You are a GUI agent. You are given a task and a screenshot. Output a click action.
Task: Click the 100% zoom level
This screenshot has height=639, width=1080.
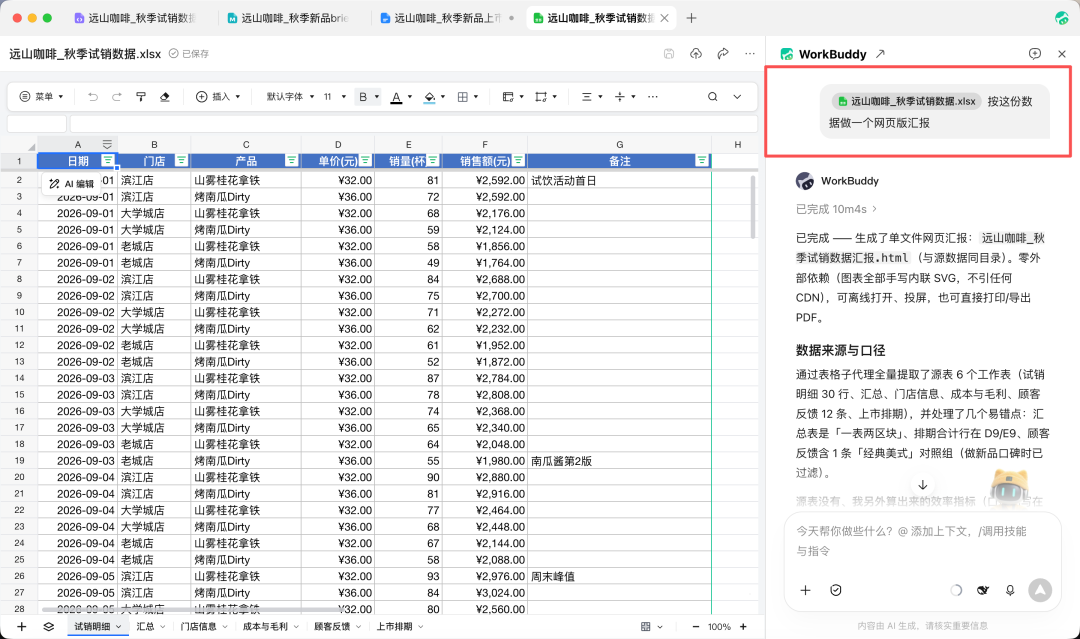(x=719, y=627)
